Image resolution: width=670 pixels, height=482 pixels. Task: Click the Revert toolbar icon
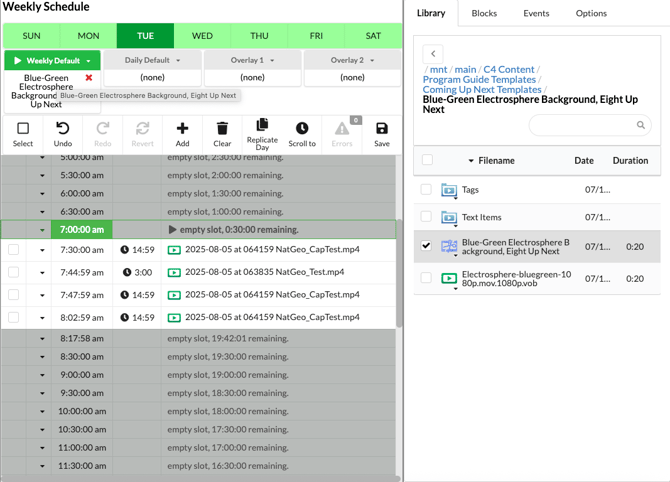click(x=142, y=129)
